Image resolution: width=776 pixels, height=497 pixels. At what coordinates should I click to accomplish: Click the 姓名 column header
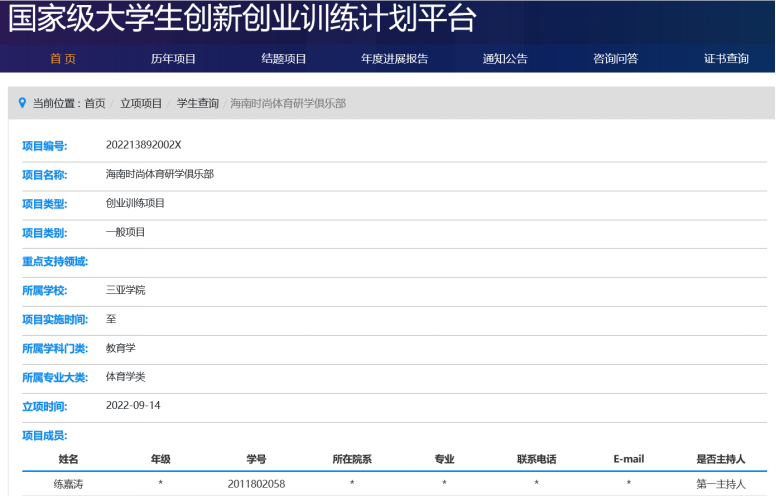click(x=68, y=459)
